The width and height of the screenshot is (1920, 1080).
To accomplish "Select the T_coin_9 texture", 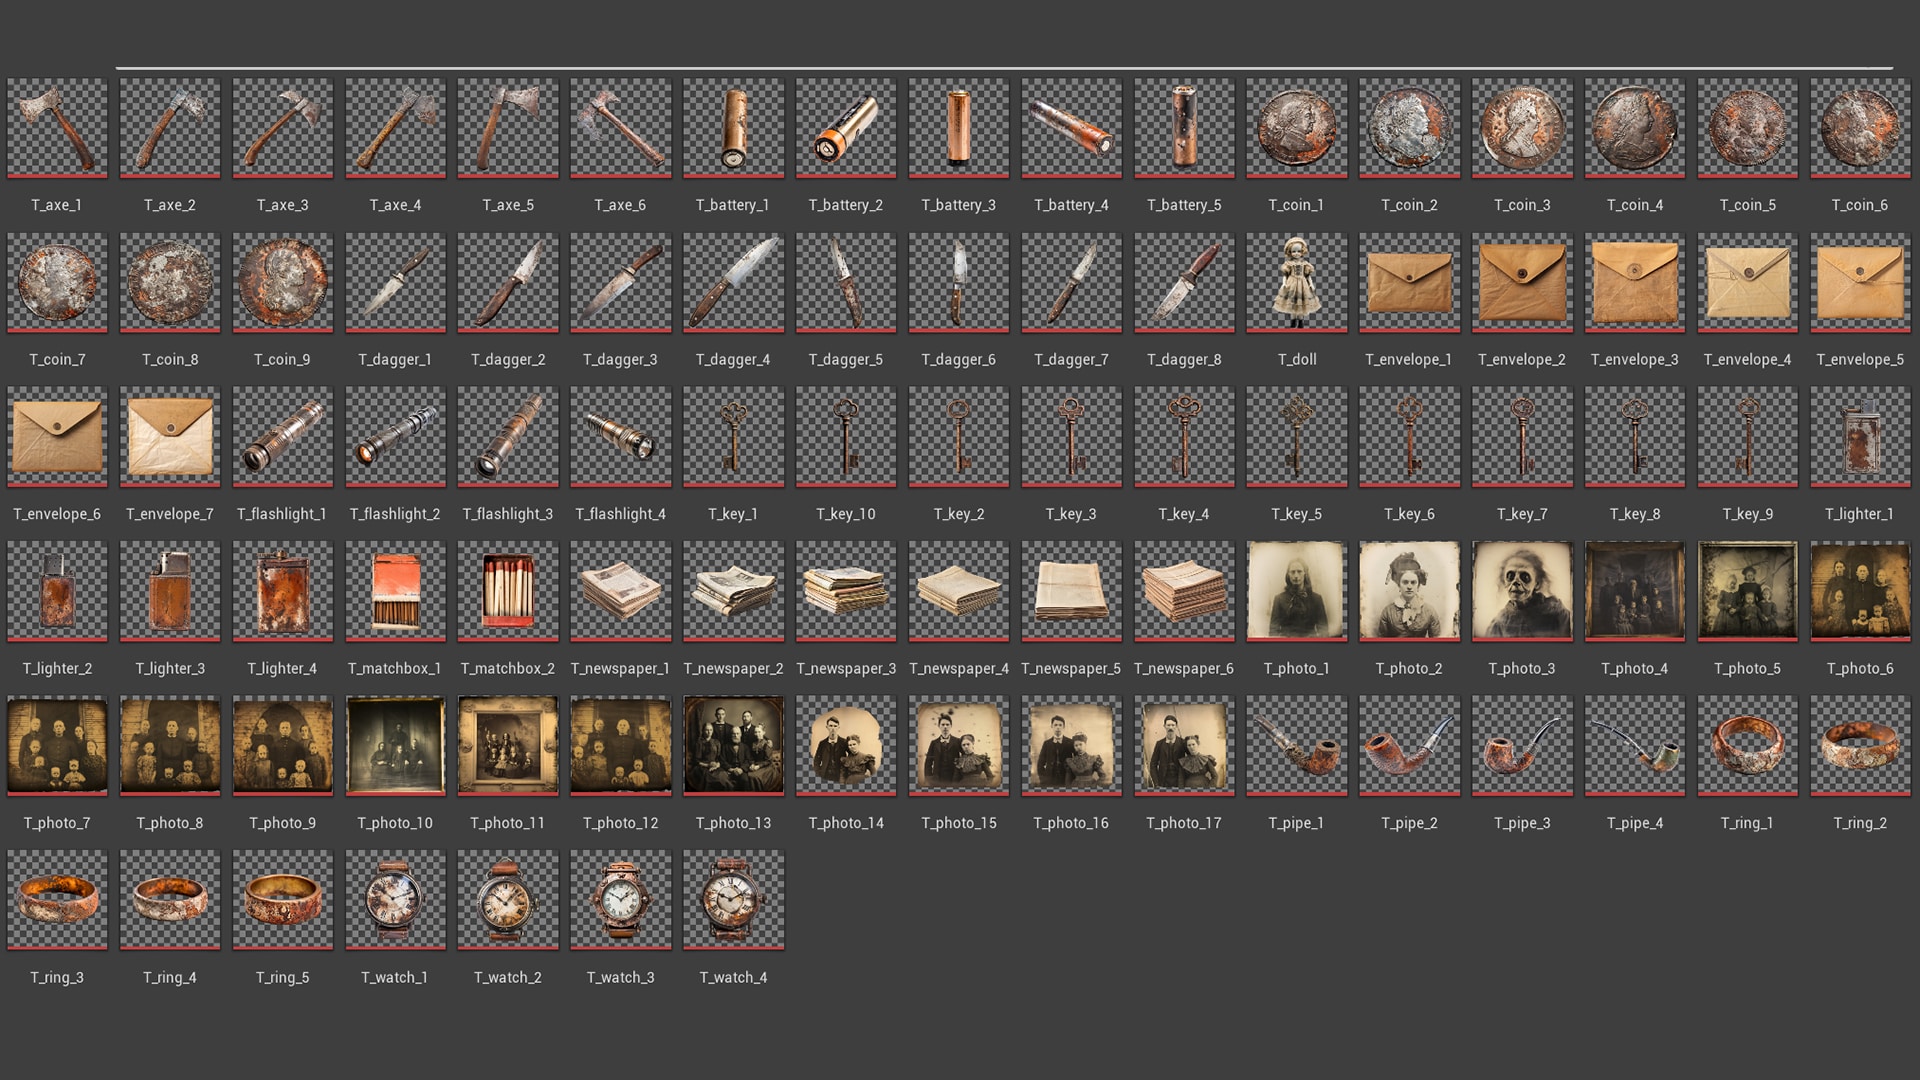I will coord(282,282).
